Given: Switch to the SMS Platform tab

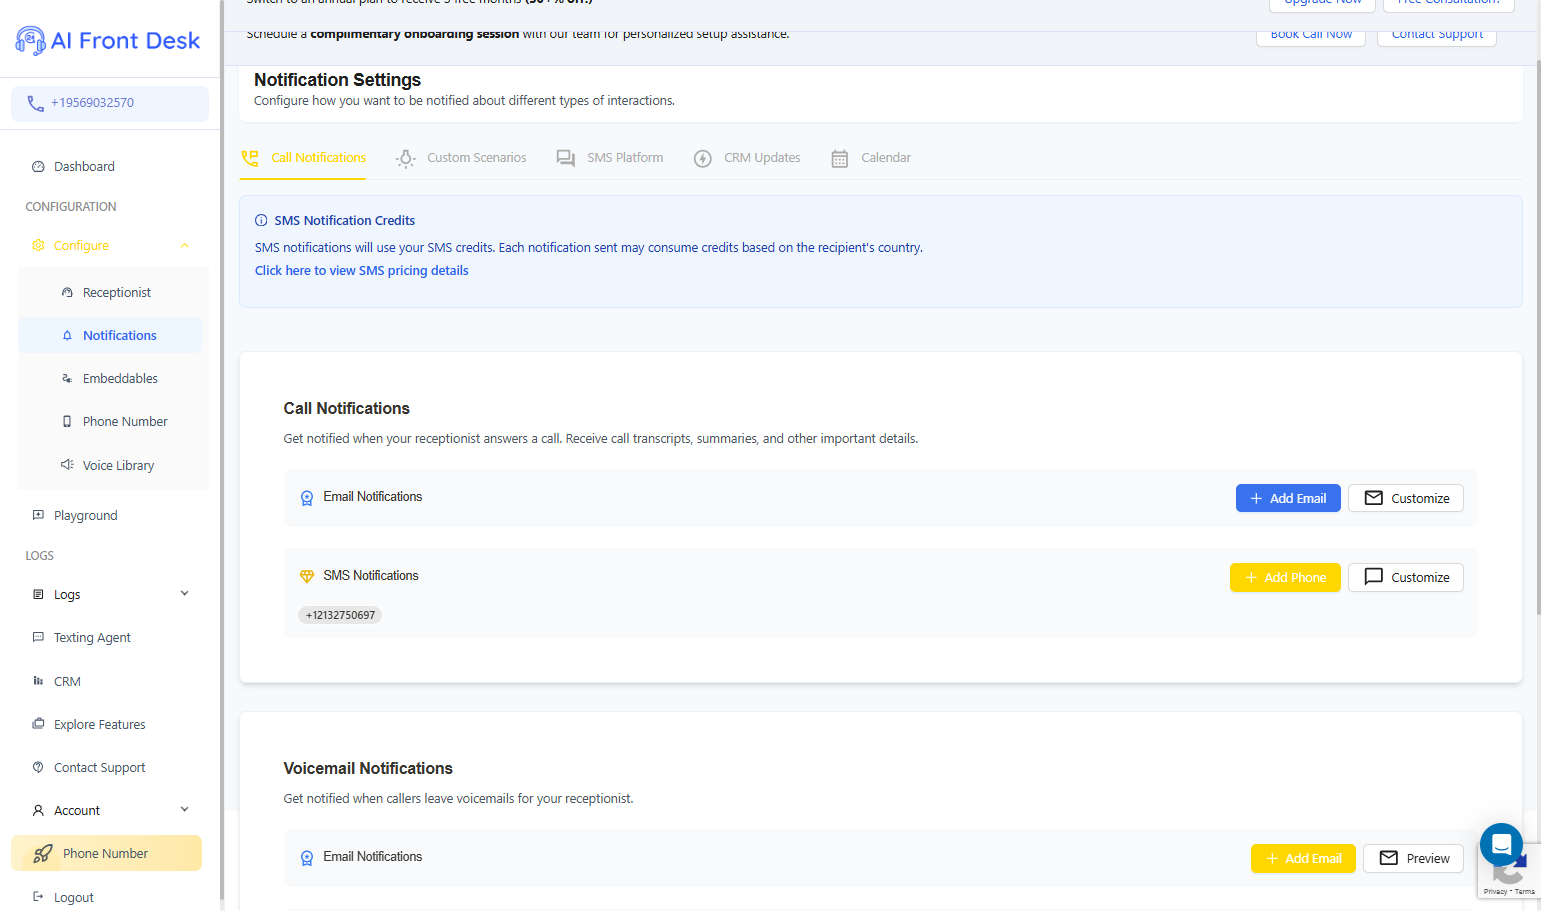Looking at the screenshot, I should [610, 158].
